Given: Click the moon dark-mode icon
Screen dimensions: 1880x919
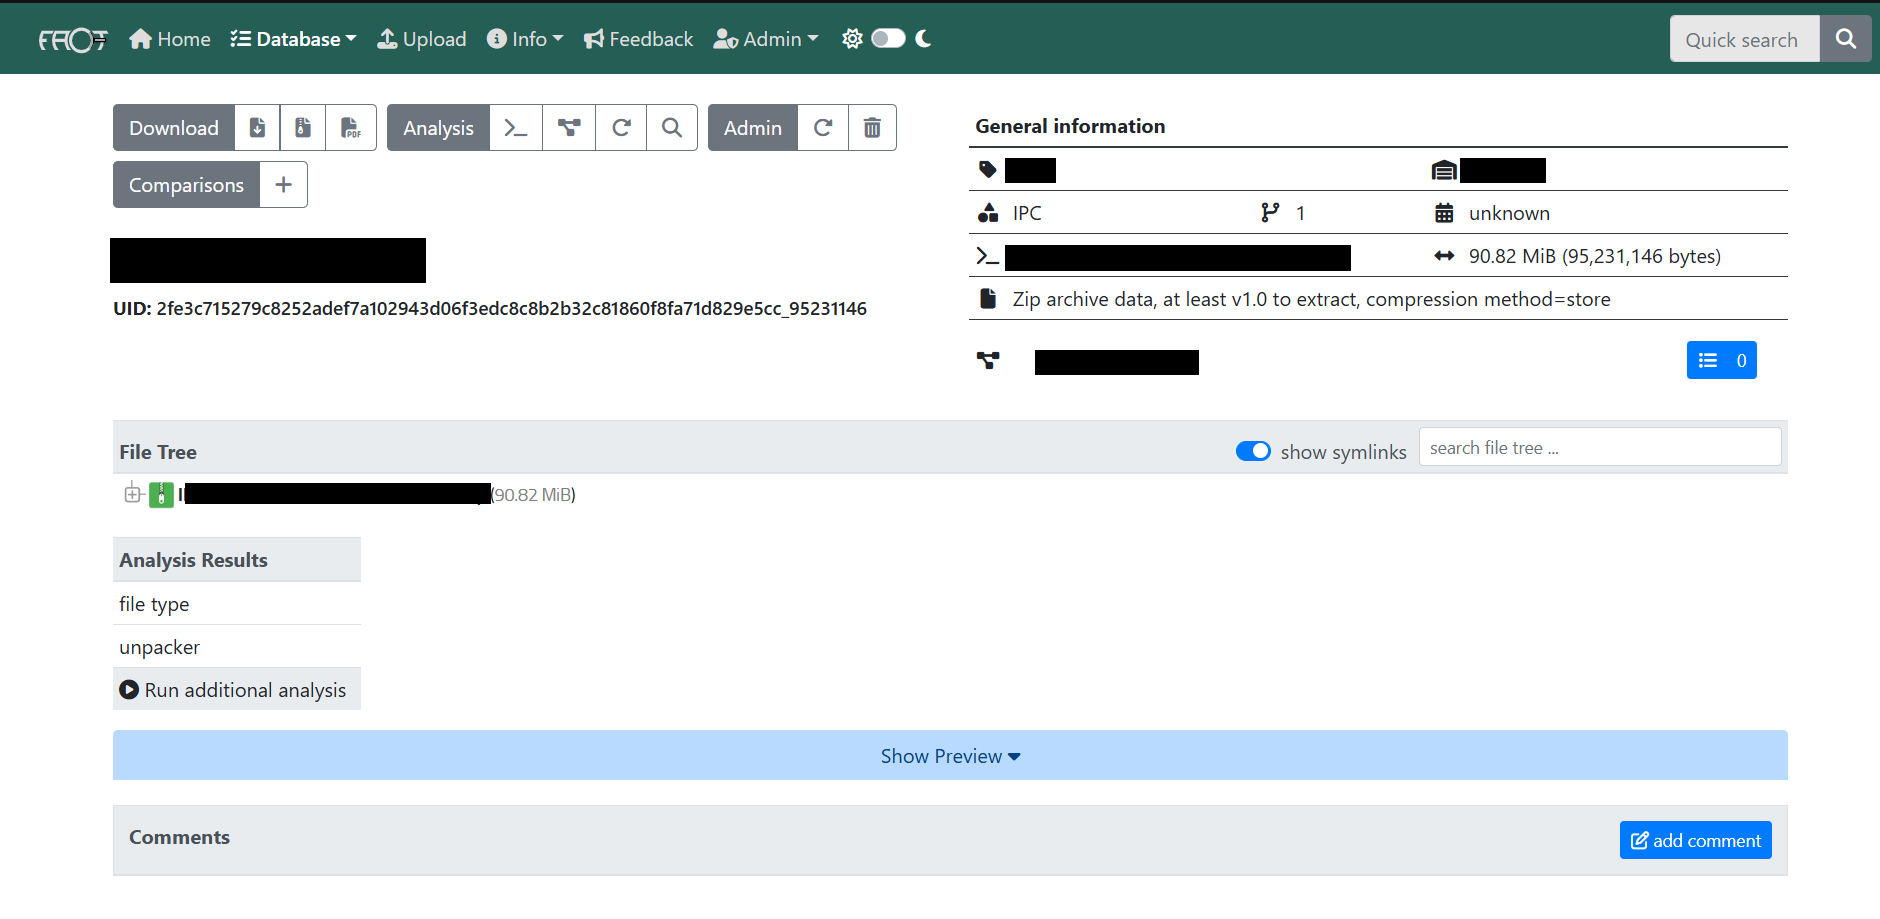Looking at the screenshot, I should tap(923, 38).
